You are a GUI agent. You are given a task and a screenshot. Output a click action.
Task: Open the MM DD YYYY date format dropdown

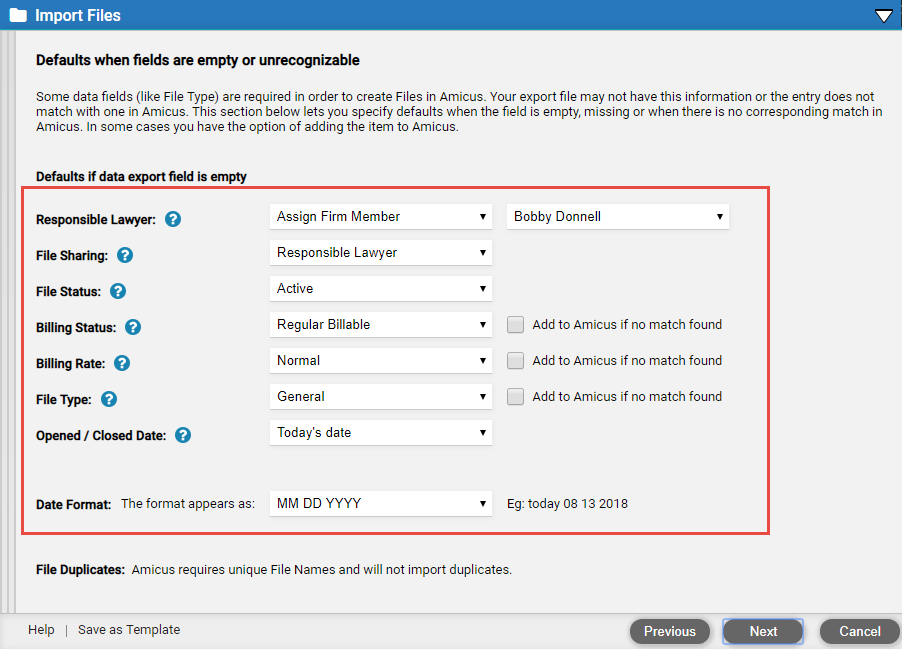click(x=381, y=503)
